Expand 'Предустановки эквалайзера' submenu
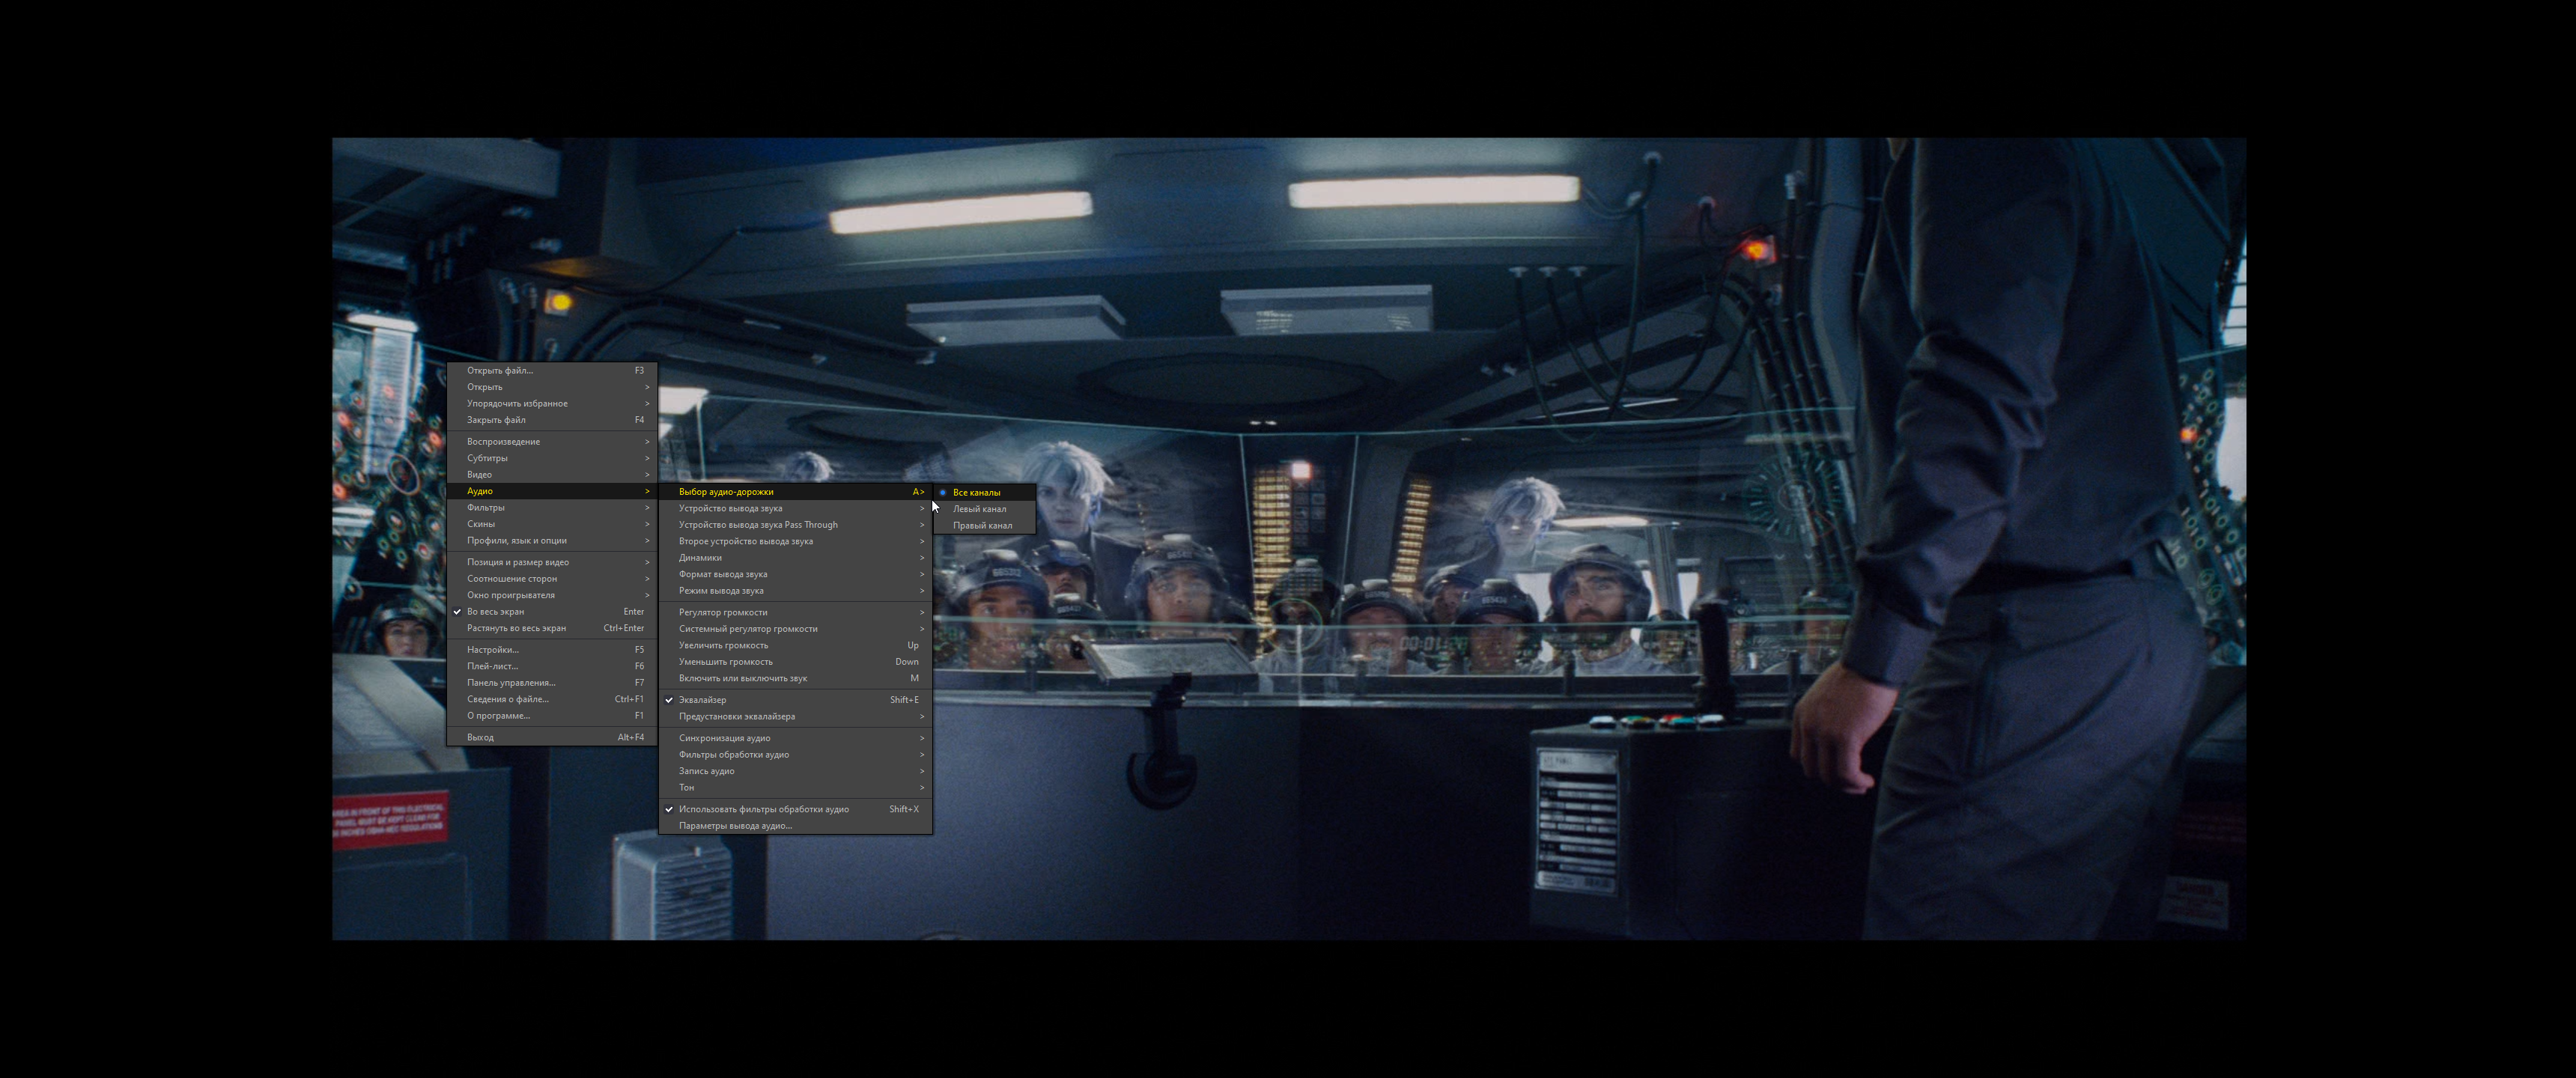The width and height of the screenshot is (2576, 1078). (x=736, y=716)
